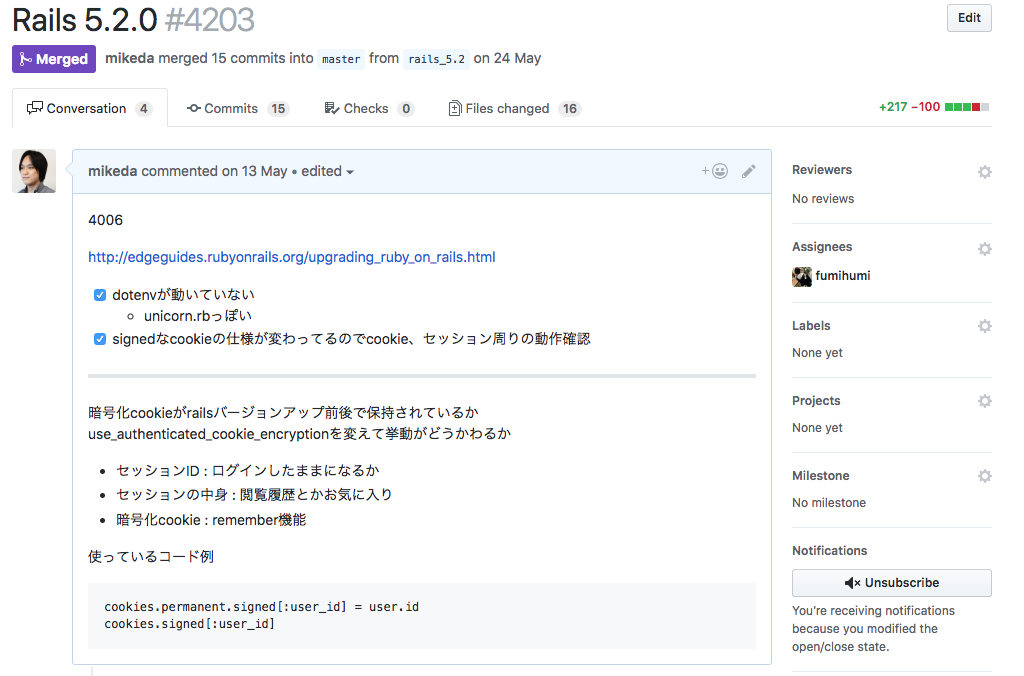
Task: Switch to the Commits tab
Action: [238, 108]
